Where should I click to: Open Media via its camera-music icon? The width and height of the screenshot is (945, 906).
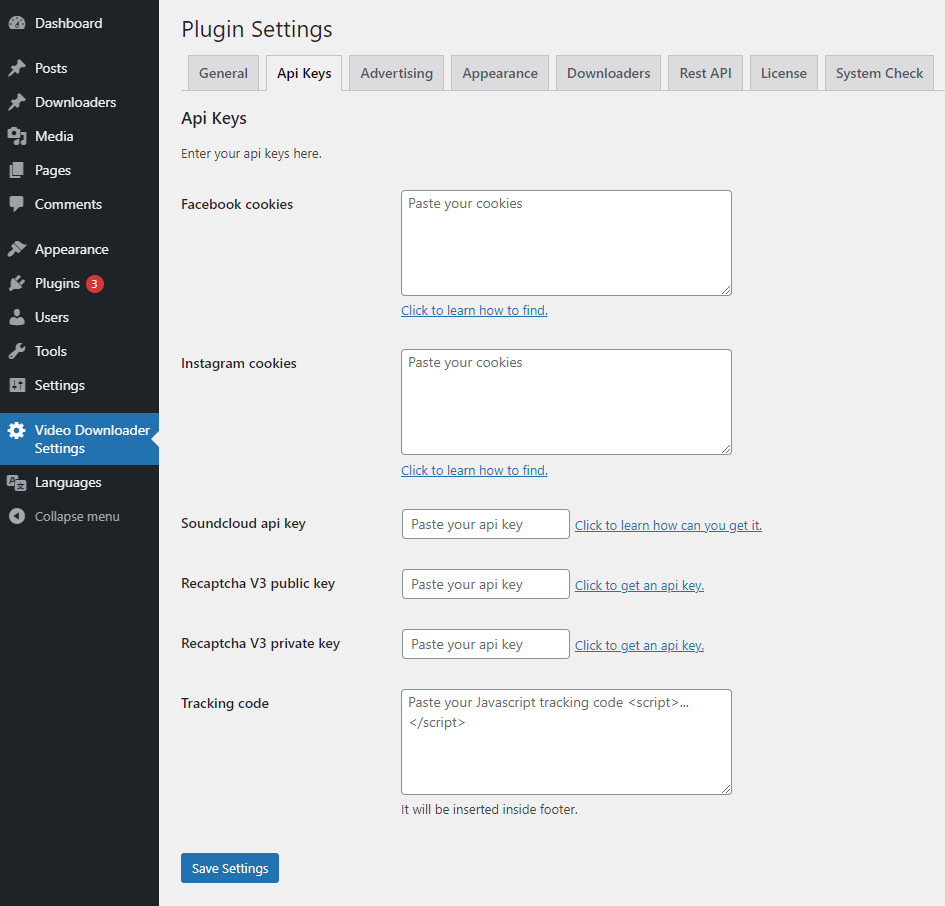coord(17,136)
